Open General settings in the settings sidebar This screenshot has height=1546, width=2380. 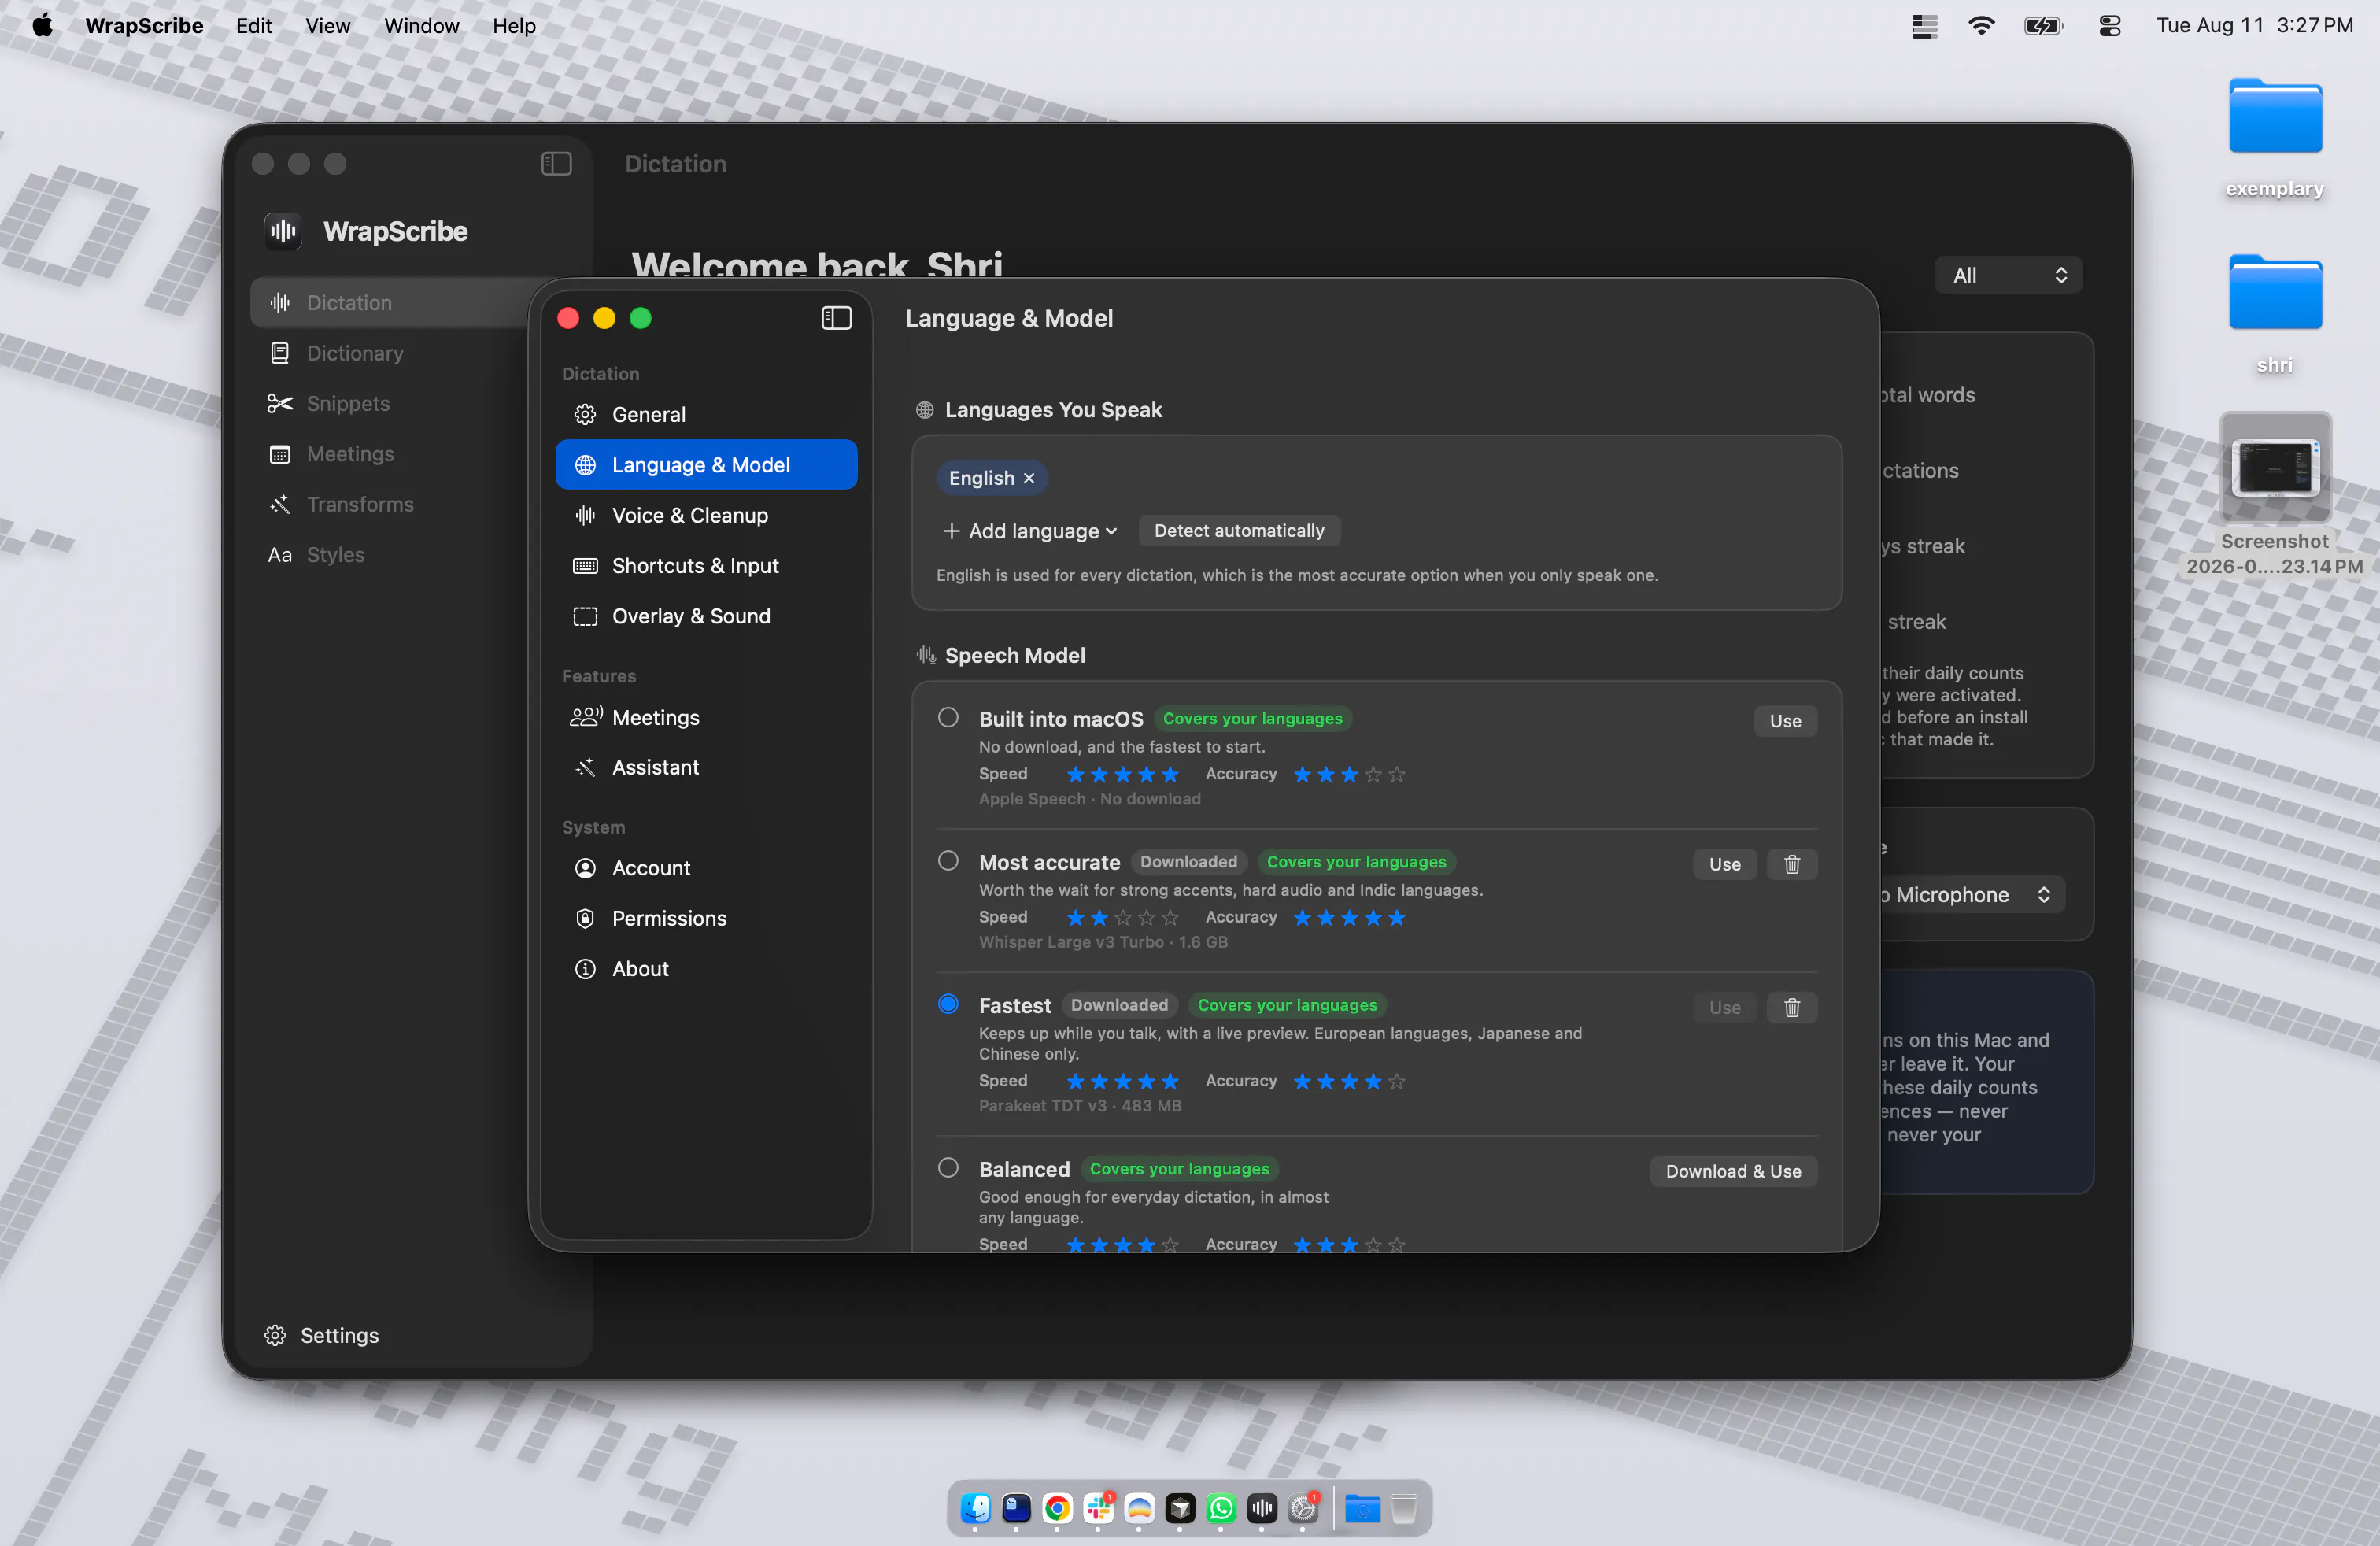point(706,414)
